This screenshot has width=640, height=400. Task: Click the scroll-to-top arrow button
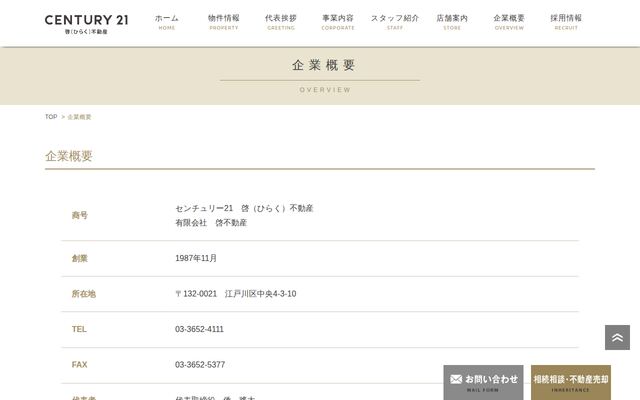pyautogui.click(x=617, y=338)
